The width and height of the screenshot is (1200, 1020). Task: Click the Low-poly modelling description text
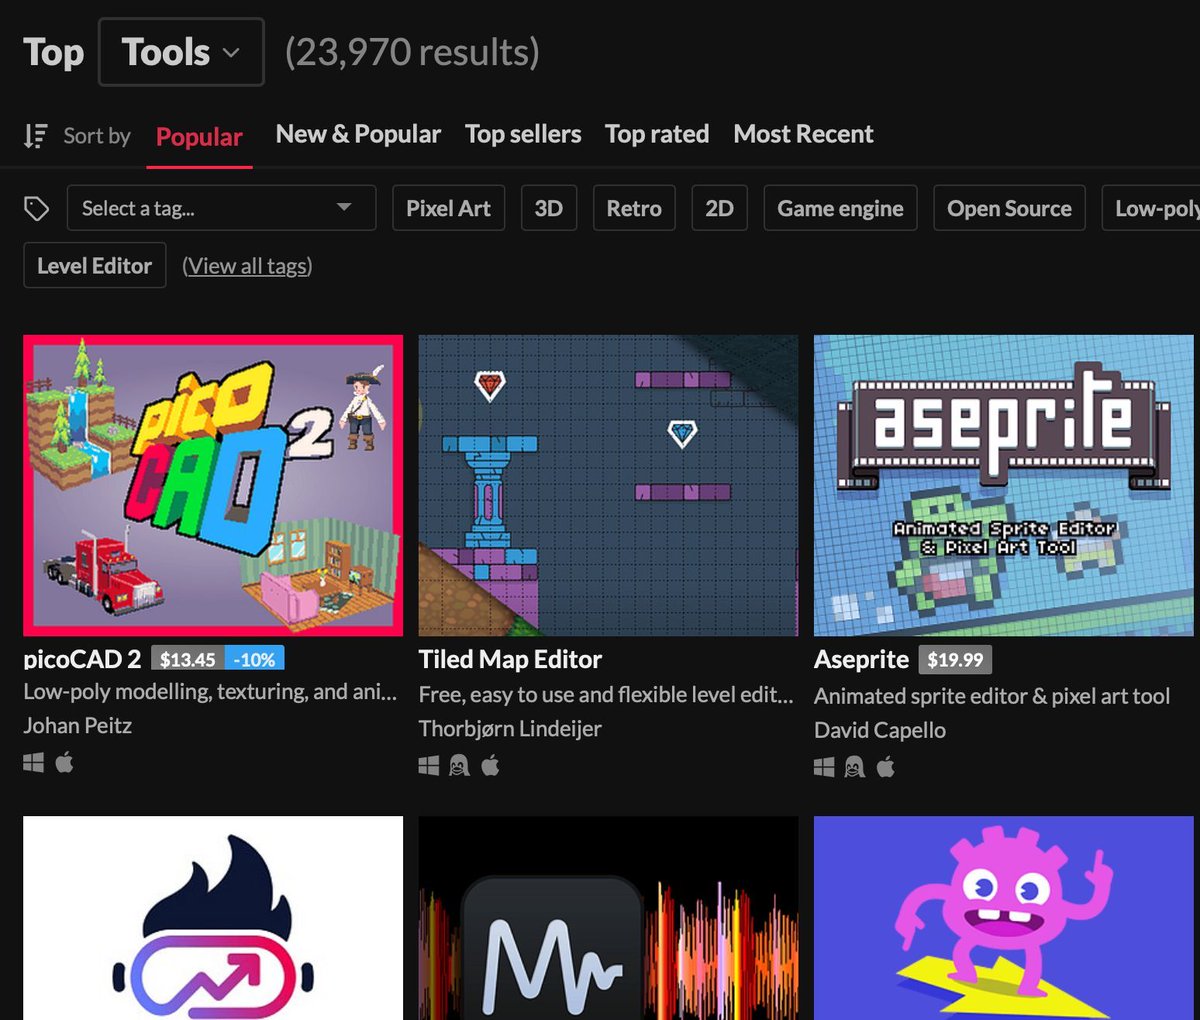210,691
